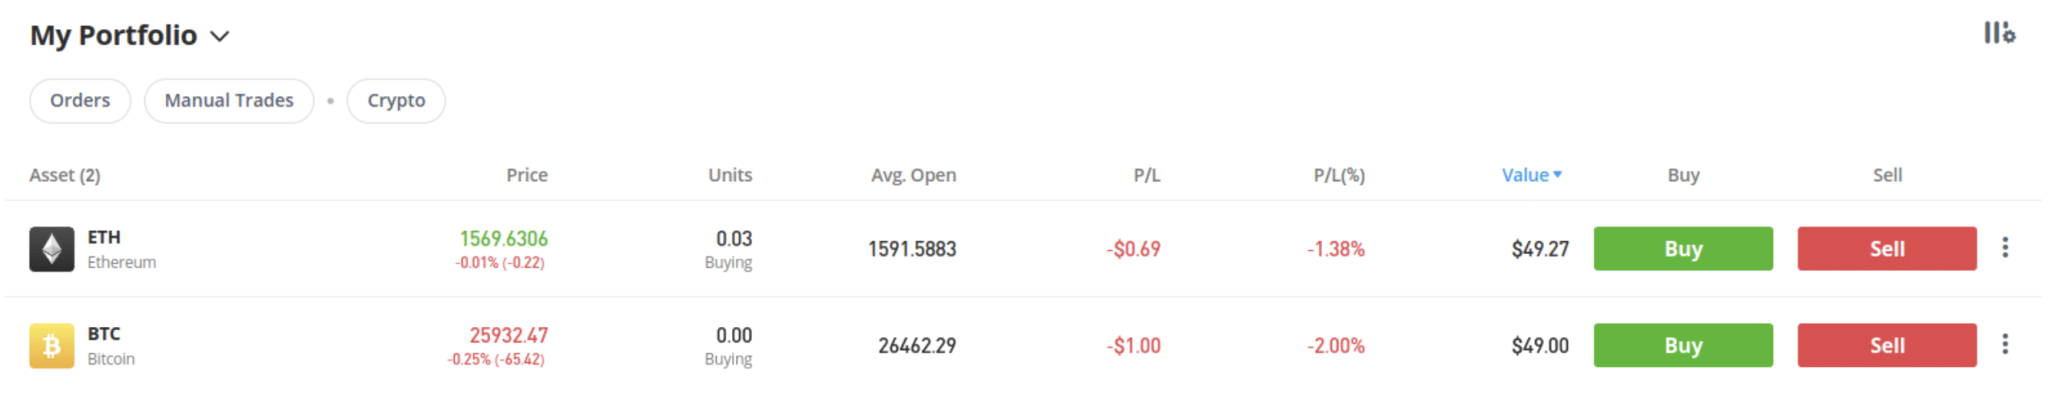Click the Bitcoin coin logo icon
This screenshot has height=393, width=2048.
click(51, 346)
